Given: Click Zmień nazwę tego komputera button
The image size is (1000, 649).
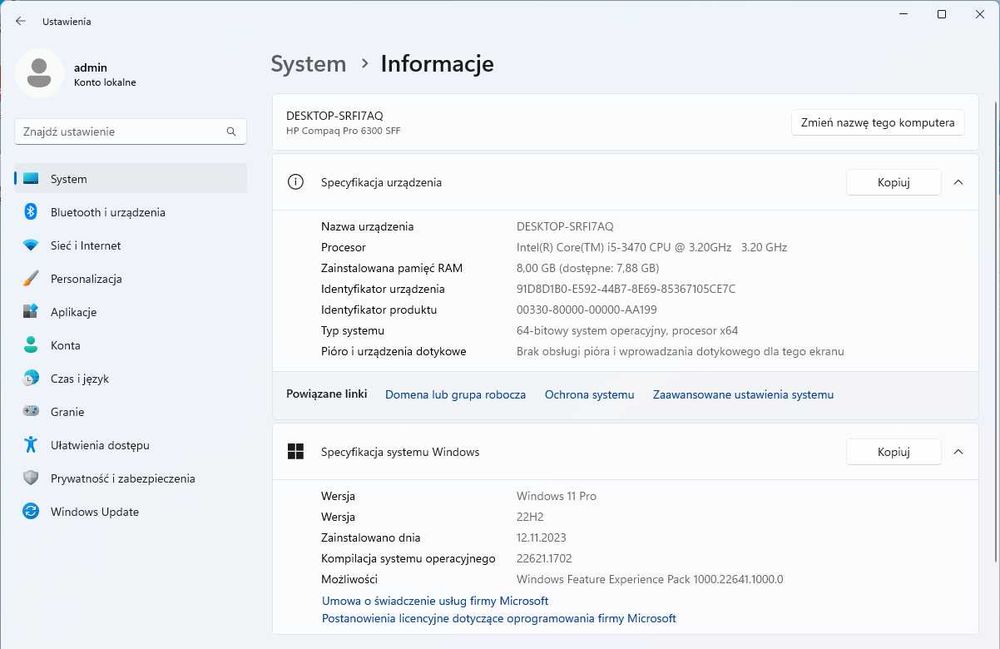Looking at the screenshot, I should click(x=878, y=122).
